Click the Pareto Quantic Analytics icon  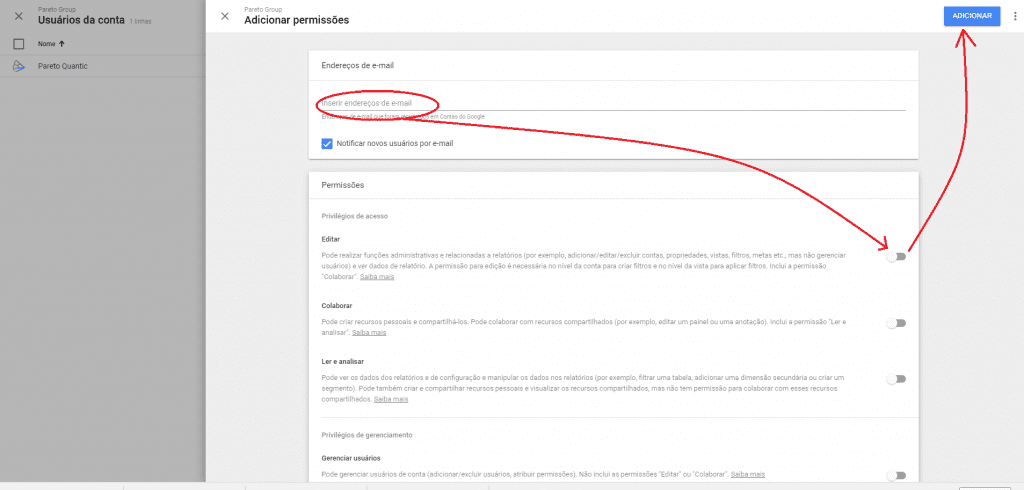pos(18,66)
